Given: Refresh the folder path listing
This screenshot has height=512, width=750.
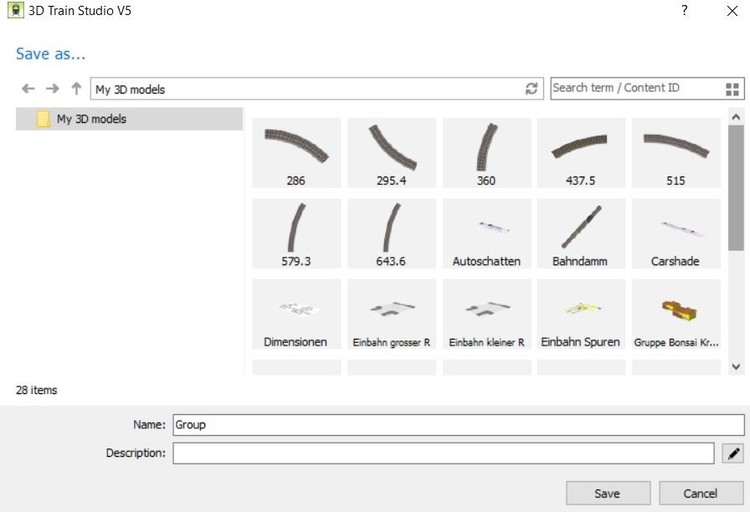Looking at the screenshot, I should click(531, 89).
